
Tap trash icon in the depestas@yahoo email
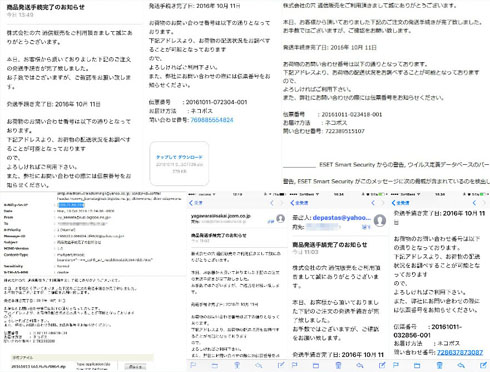(x=338, y=365)
